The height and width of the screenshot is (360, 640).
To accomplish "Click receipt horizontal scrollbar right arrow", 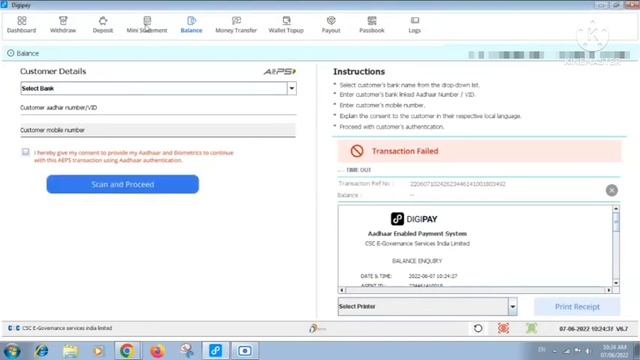I will pyautogui.click(x=609, y=290).
